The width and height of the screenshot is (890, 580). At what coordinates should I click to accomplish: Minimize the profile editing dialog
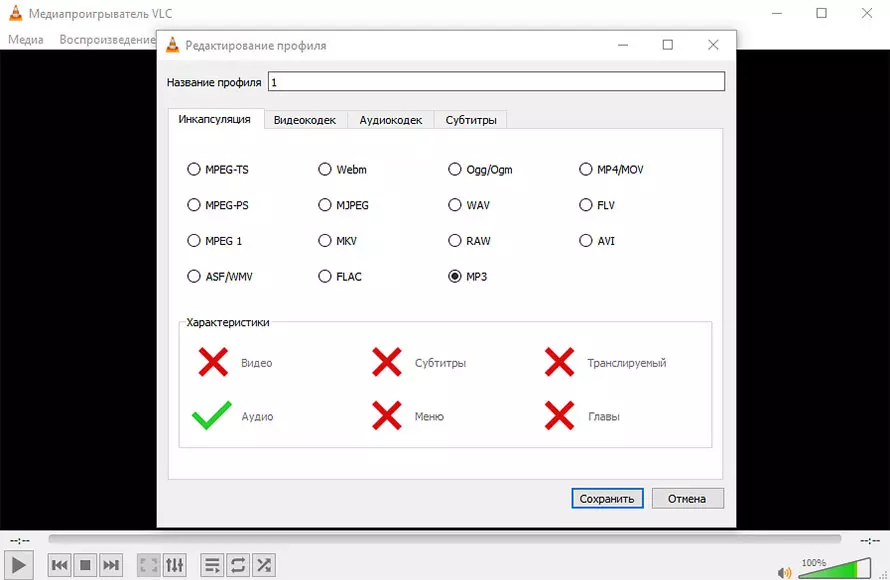(x=623, y=45)
